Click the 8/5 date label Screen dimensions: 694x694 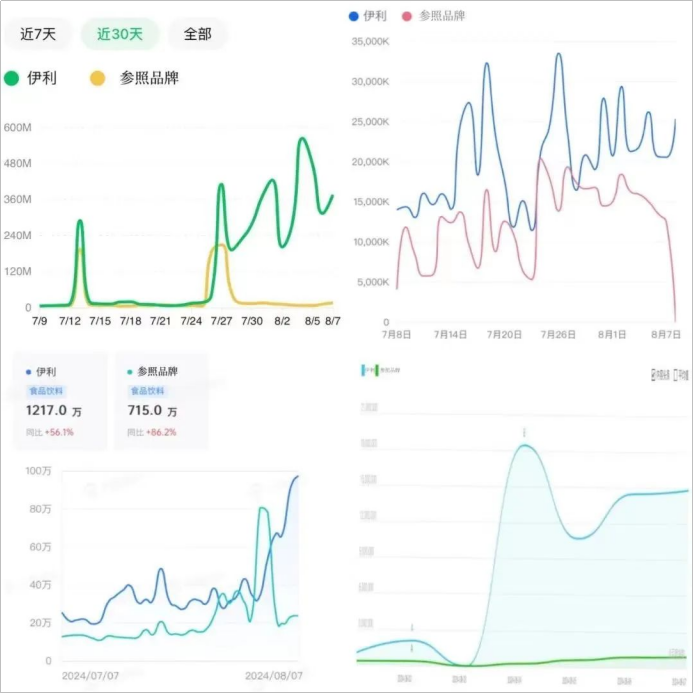[312, 321]
